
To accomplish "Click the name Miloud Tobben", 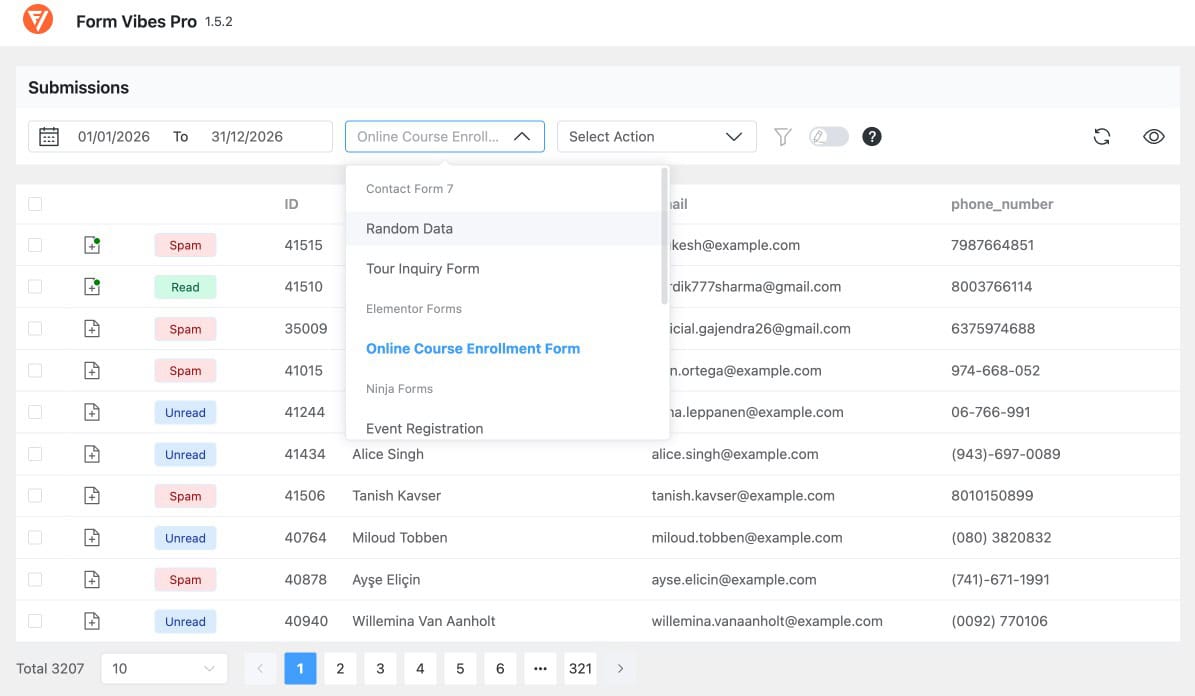I will pos(399,537).
